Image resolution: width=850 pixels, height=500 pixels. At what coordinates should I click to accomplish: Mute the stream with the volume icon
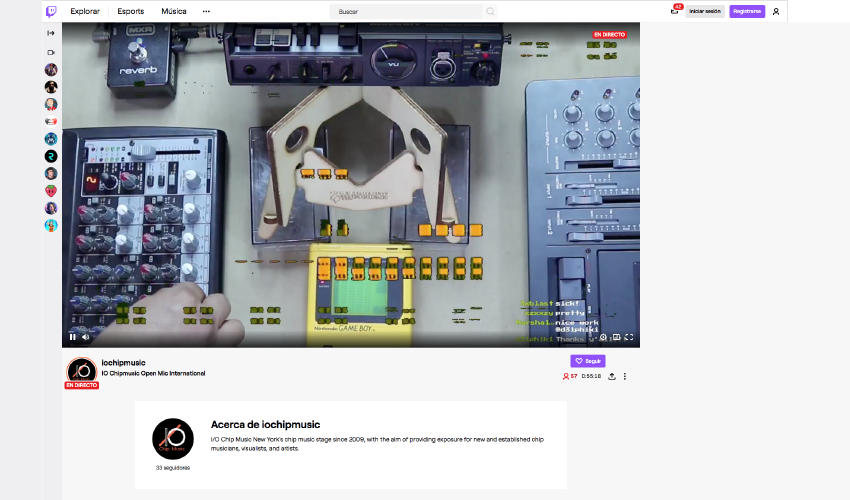point(86,337)
